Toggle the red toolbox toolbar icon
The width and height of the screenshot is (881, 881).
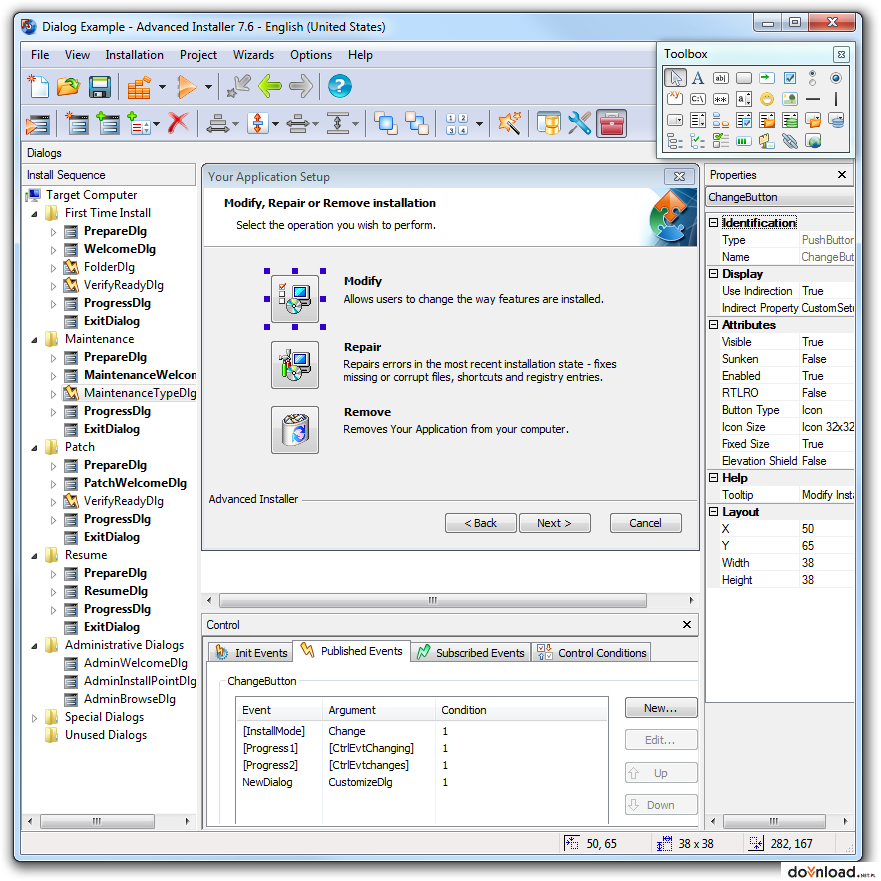click(x=611, y=123)
